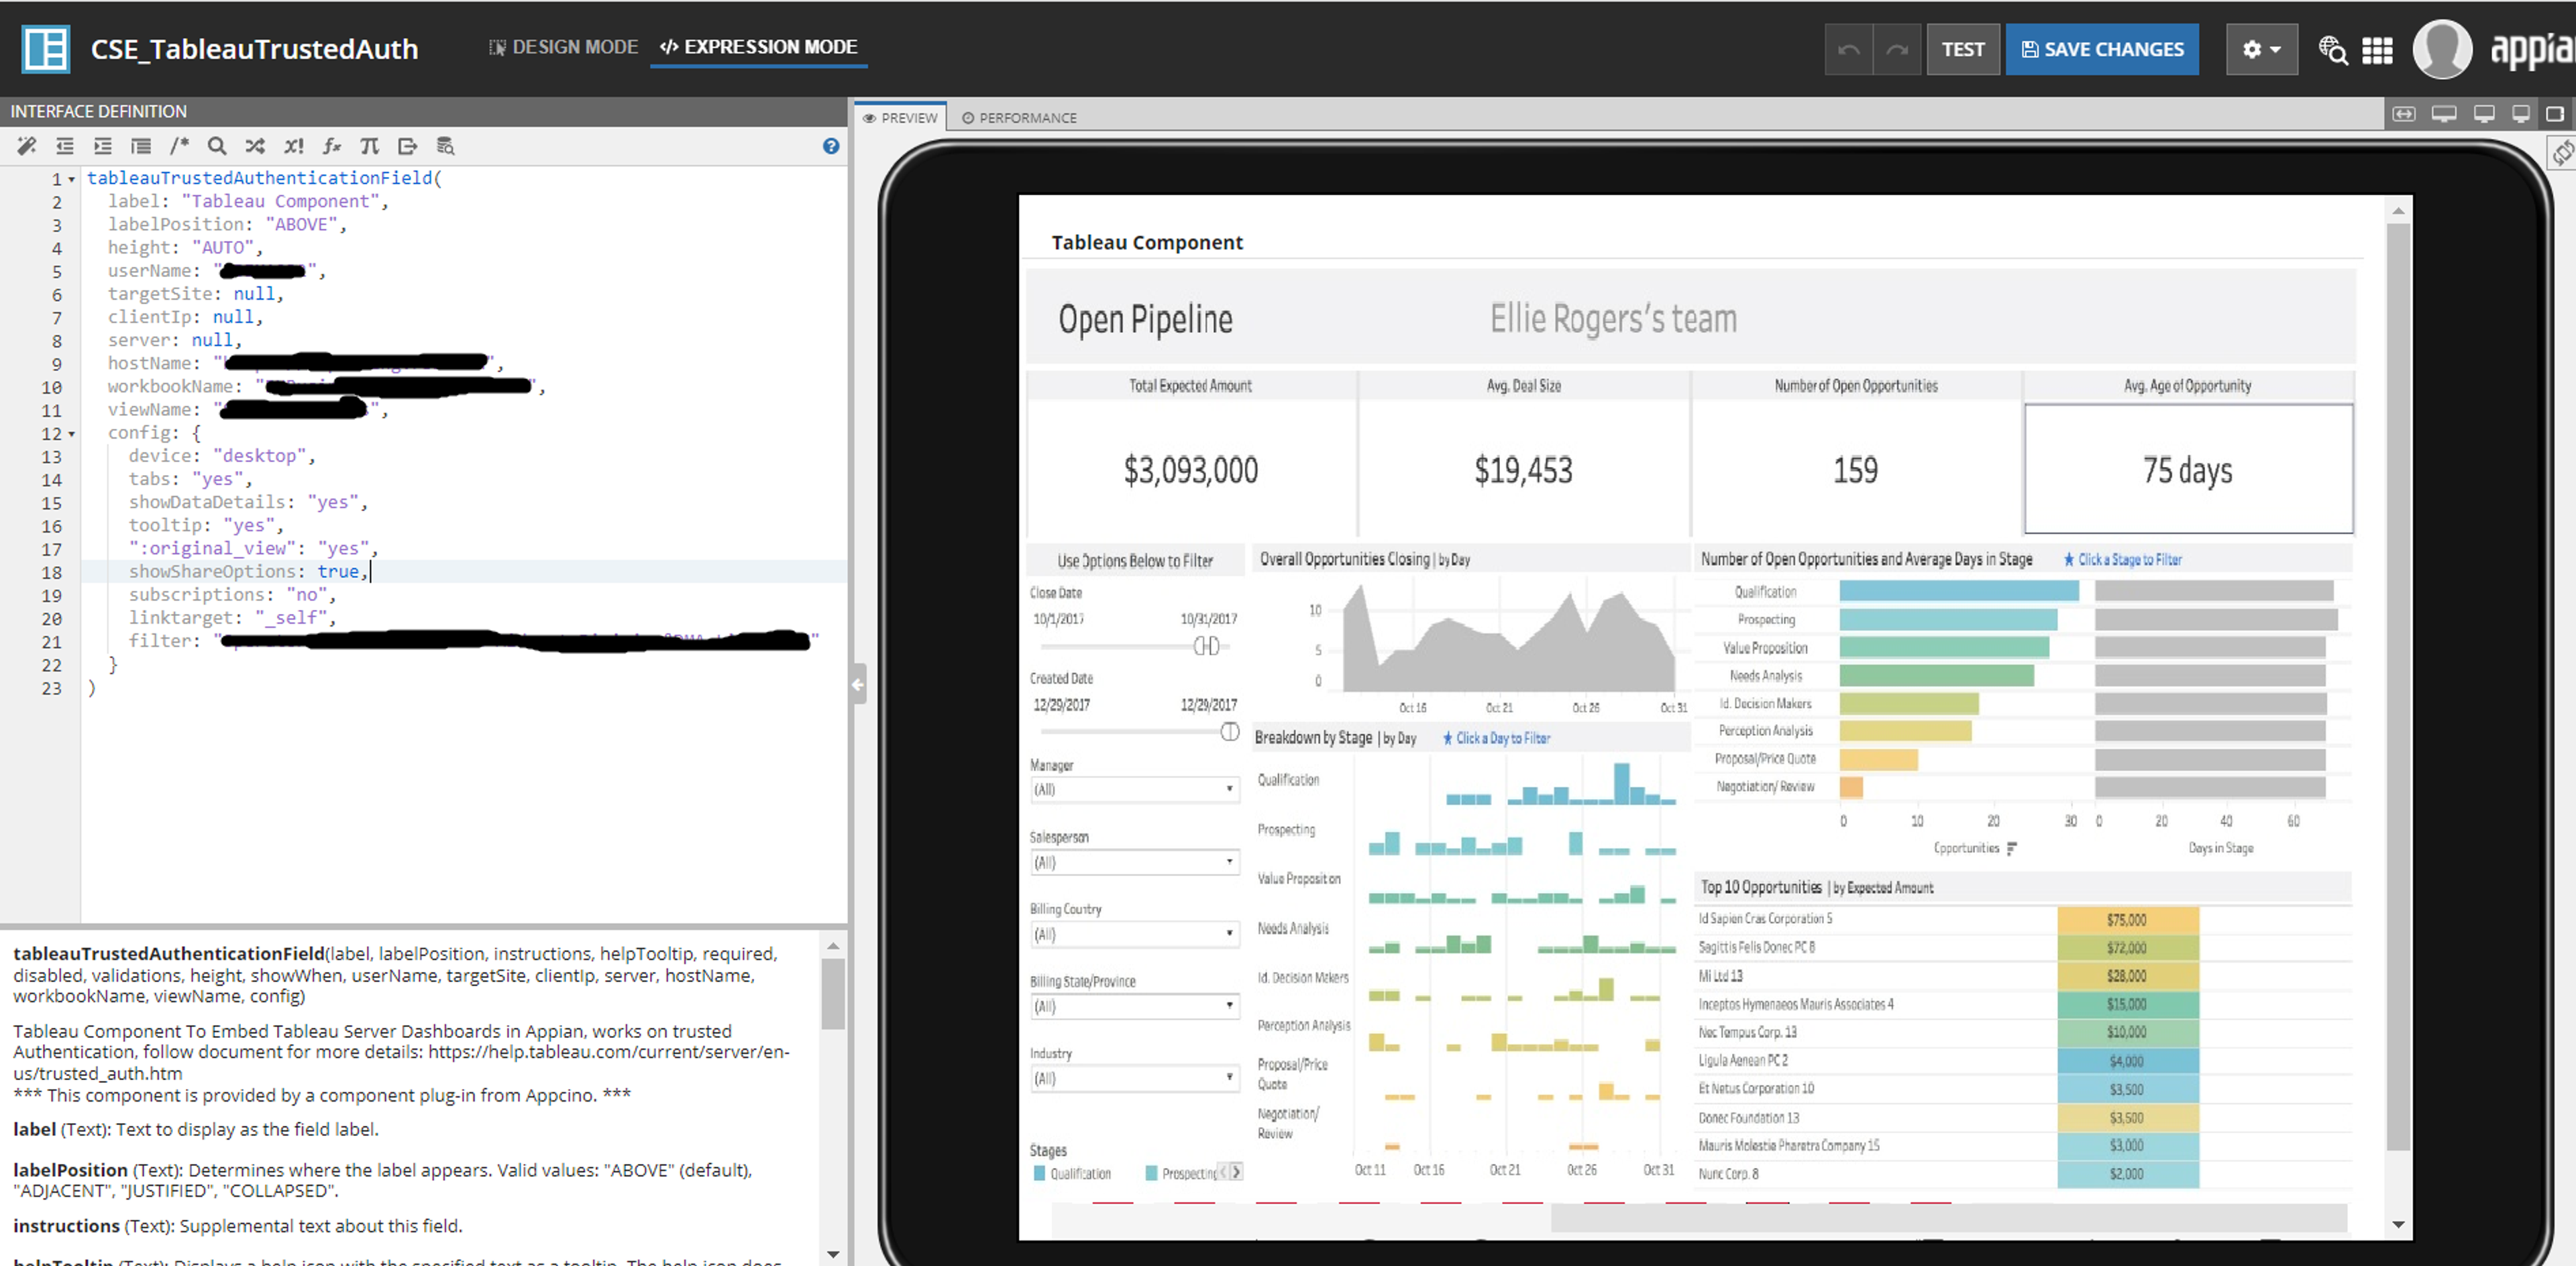This screenshot has width=2576, height=1266.
Task: Click the database search icon
Action: pos(446,146)
